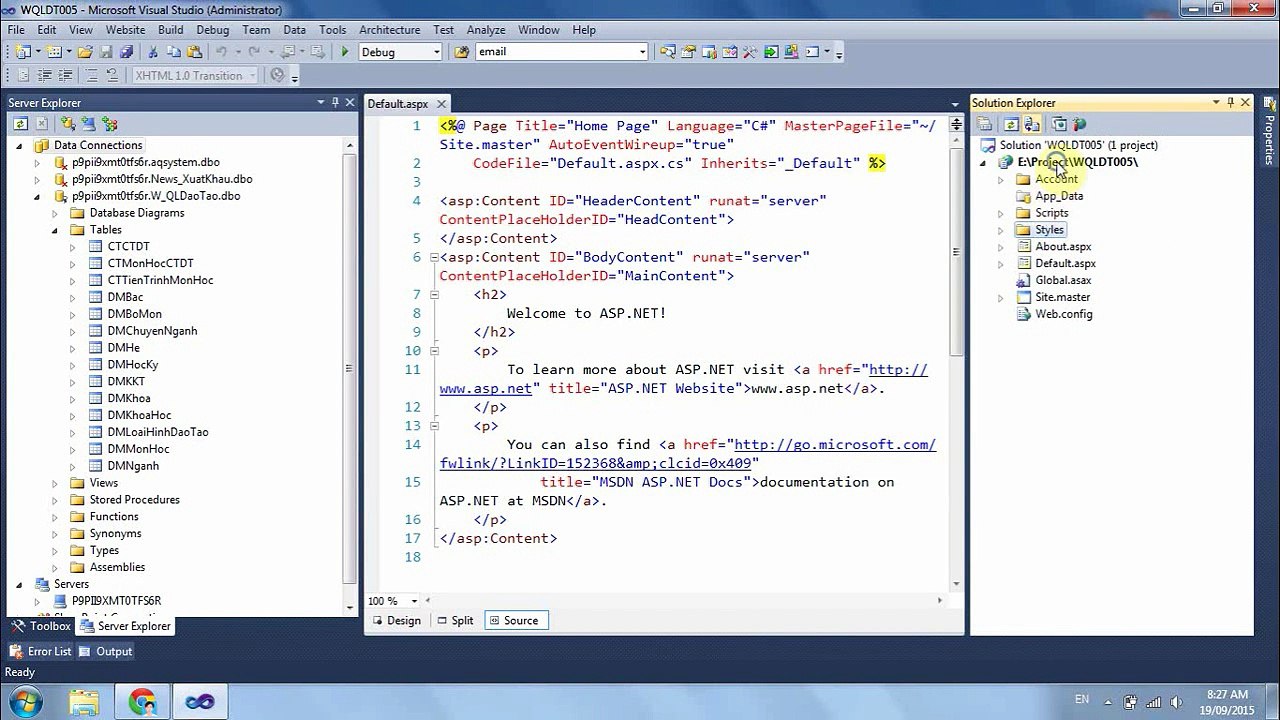Click the editor vertical scrollbar
The height and width of the screenshot is (720, 1280).
click(x=956, y=250)
